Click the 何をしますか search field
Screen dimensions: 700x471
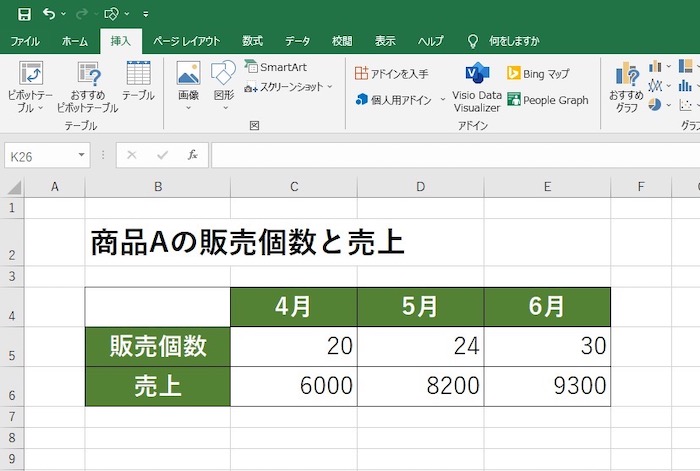(x=514, y=41)
